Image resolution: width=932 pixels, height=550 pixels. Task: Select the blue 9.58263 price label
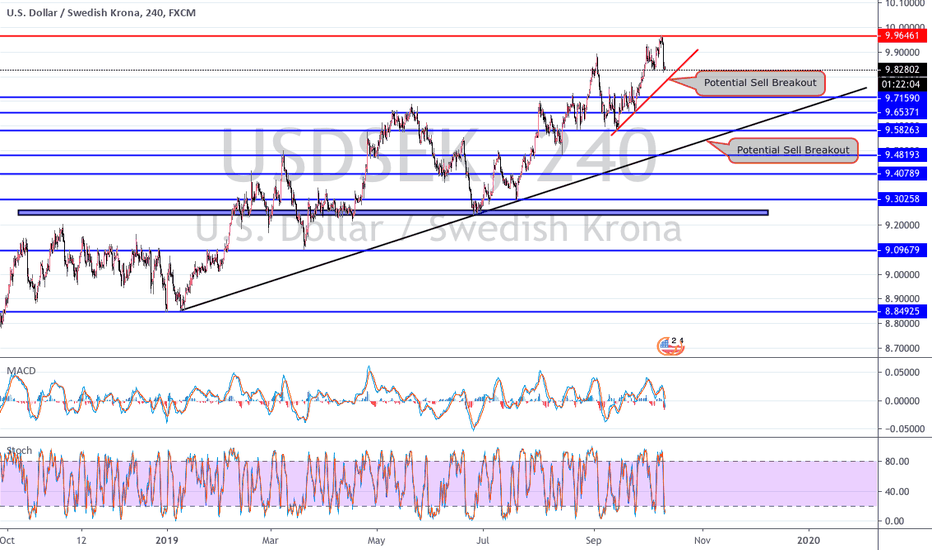902,130
